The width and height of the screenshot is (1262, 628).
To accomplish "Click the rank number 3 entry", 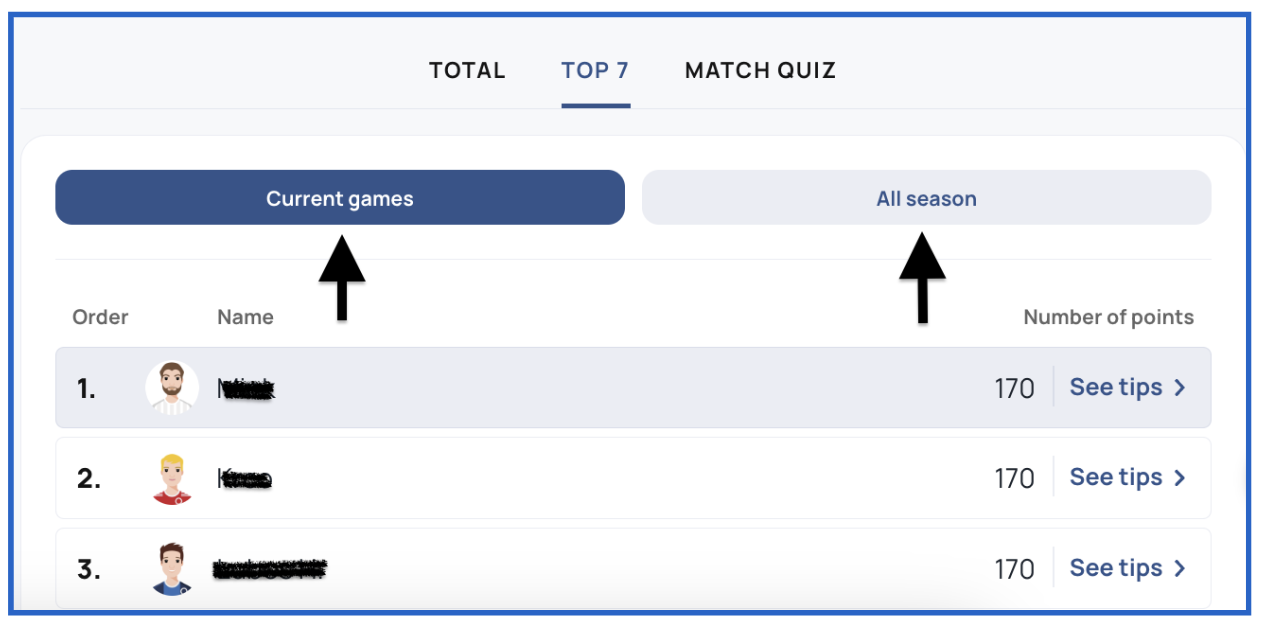I will [88, 569].
